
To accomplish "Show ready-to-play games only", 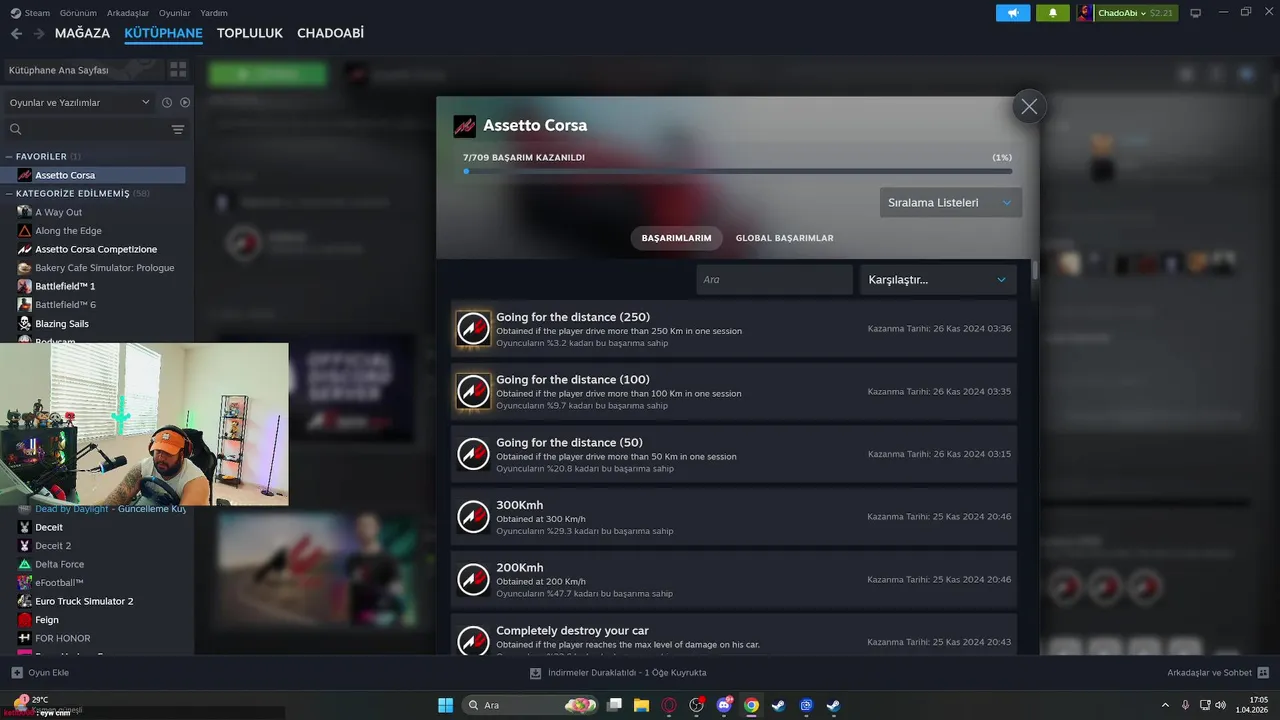I will 185,102.
